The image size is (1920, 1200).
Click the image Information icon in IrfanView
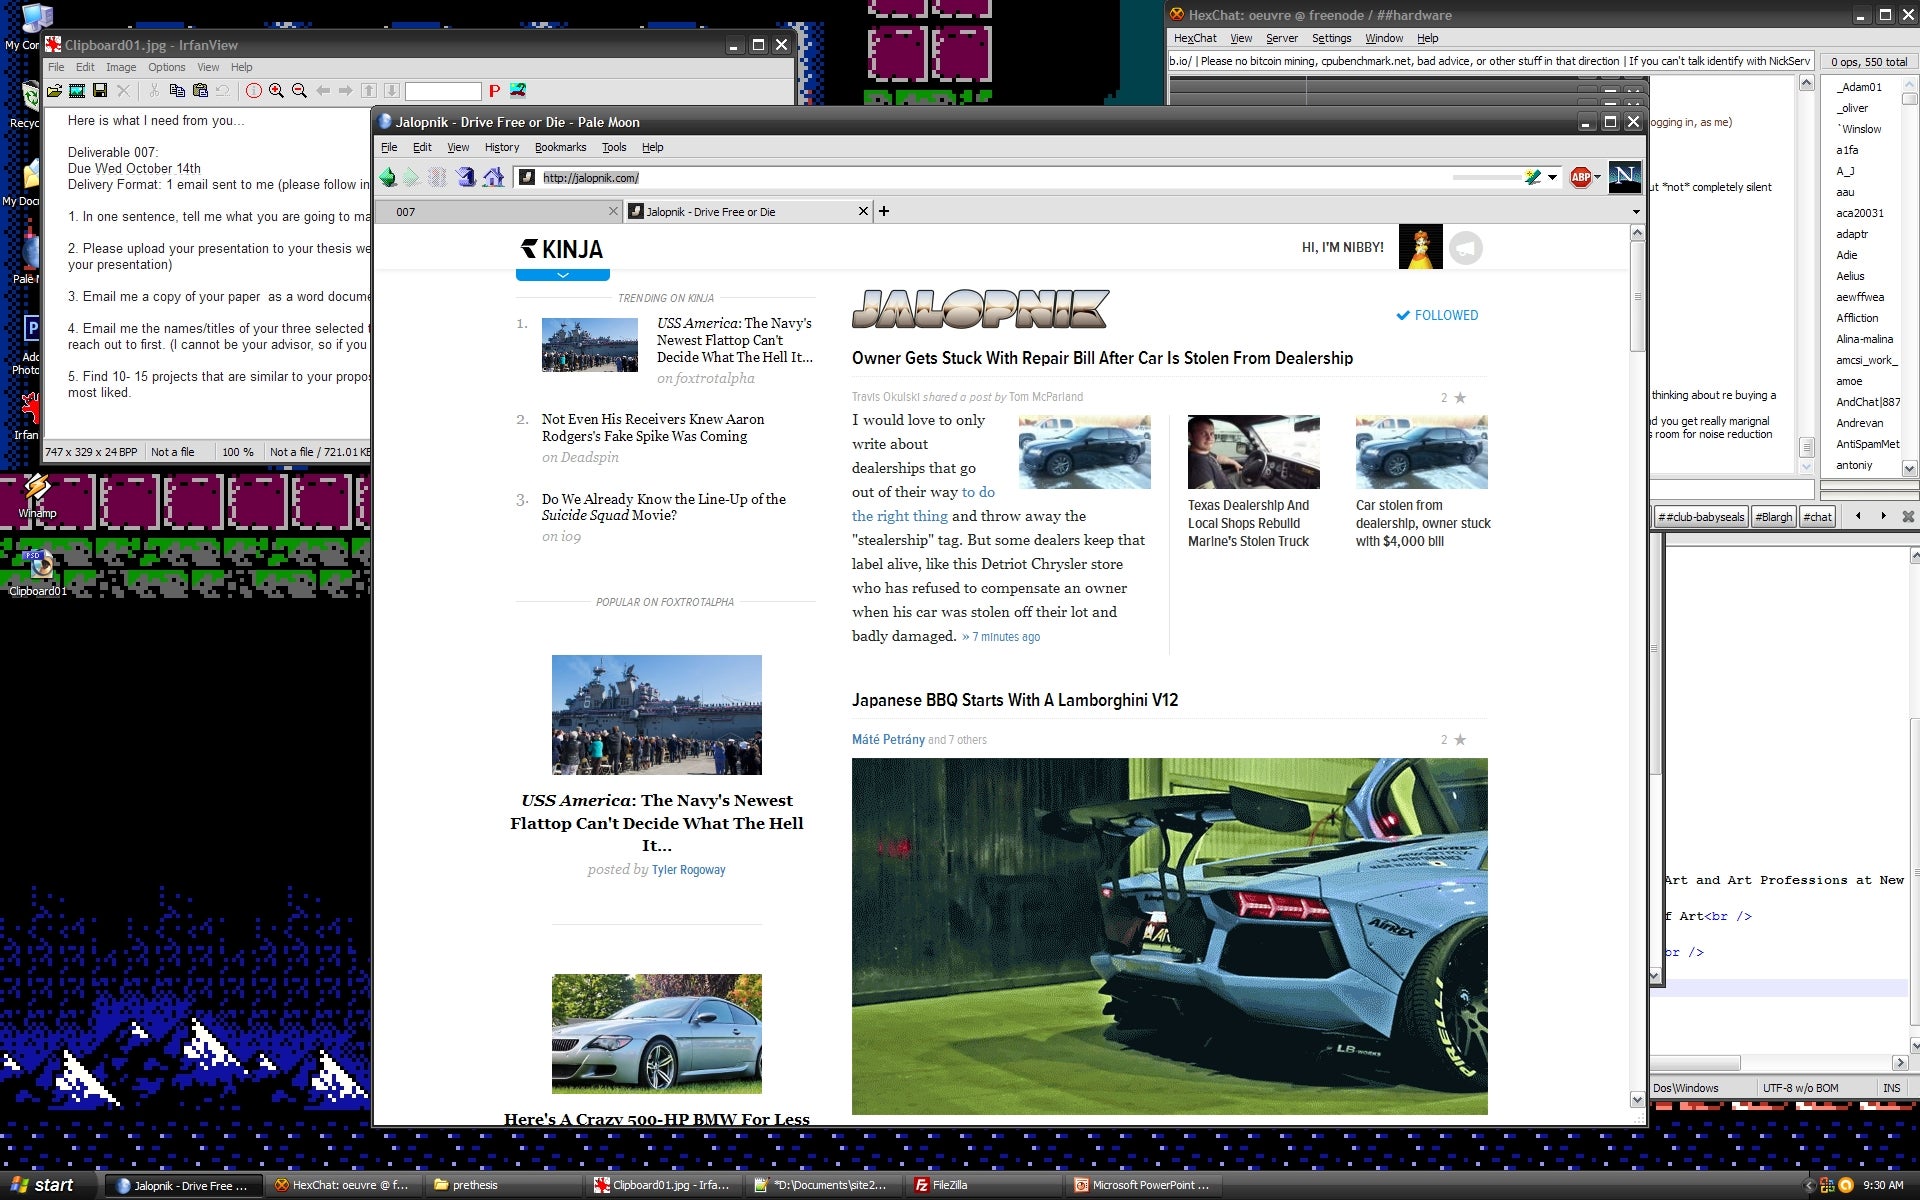tap(254, 91)
